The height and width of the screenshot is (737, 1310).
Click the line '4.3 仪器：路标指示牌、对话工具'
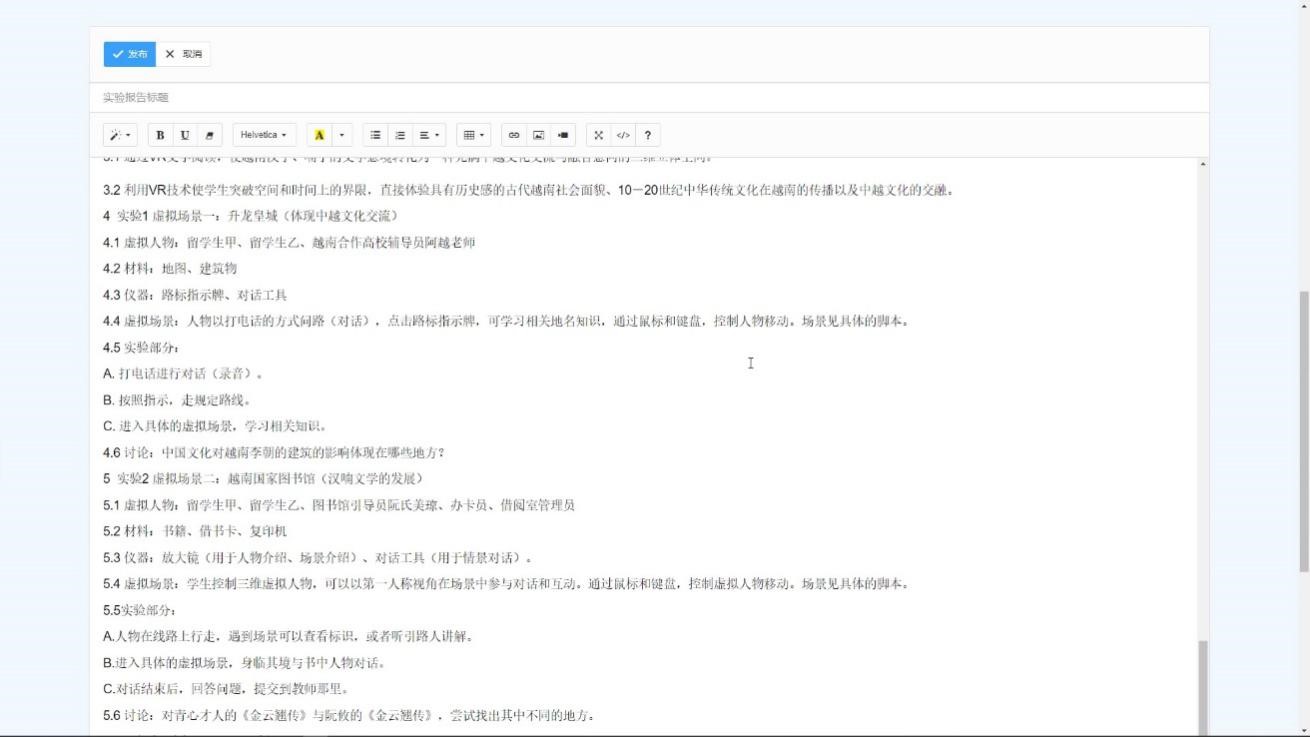(195, 295)
